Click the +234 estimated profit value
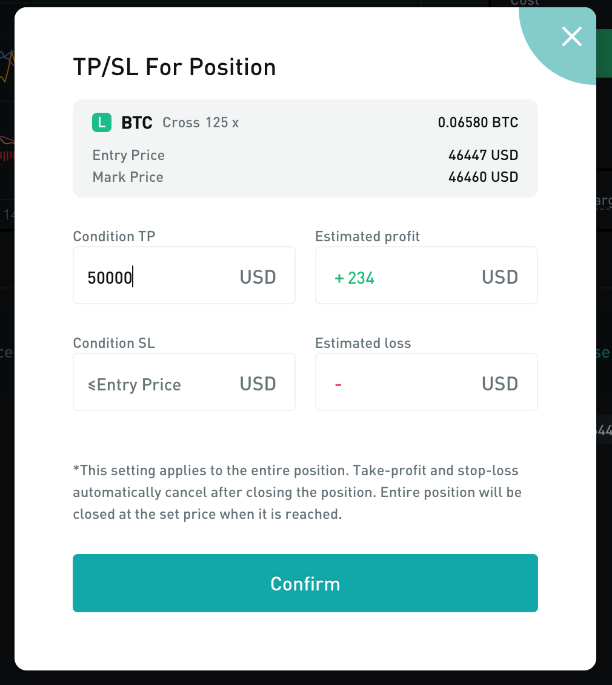Viewport: 612px width, 685px height. (355, 278)
